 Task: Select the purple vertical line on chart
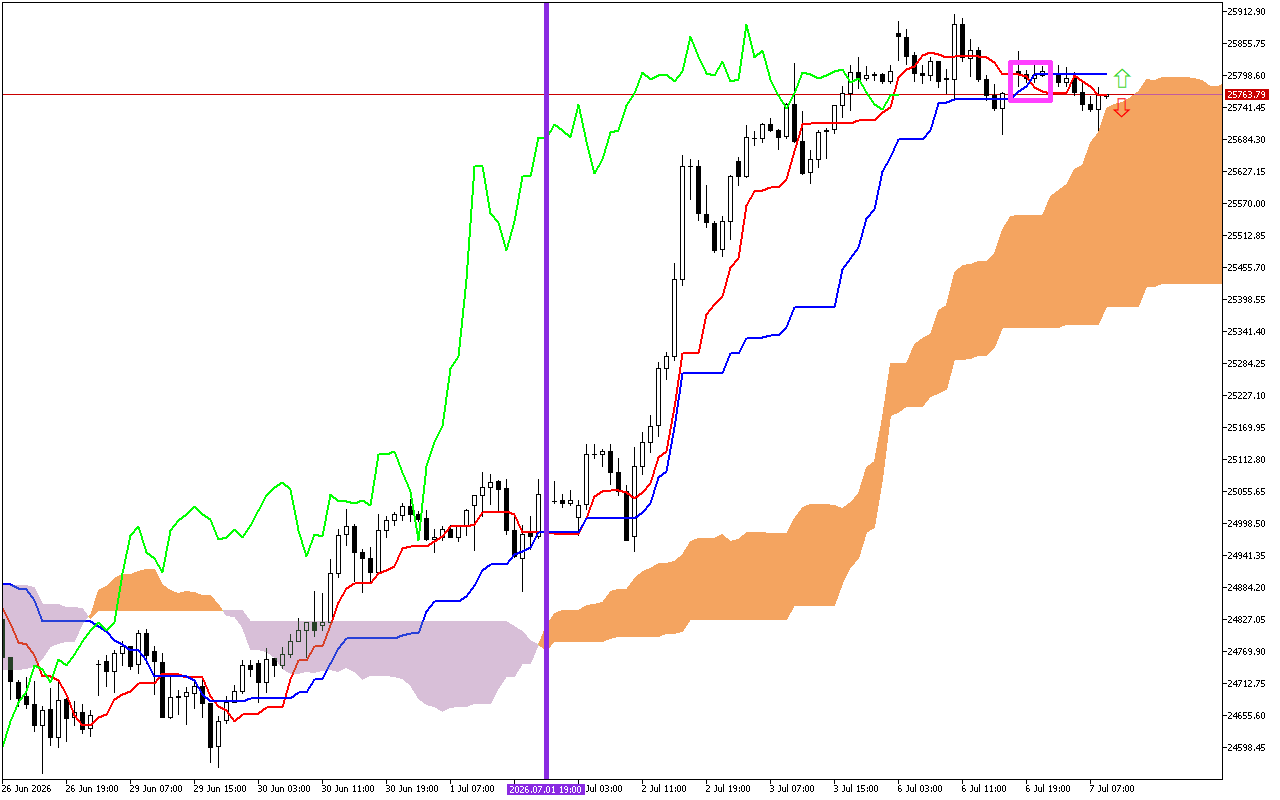click(x=546, y=390)
